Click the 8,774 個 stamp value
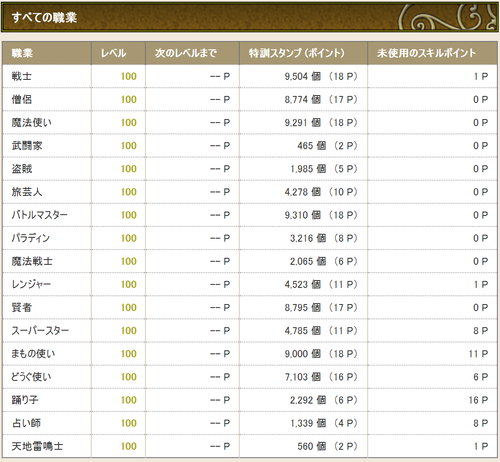 pos(303,99)
